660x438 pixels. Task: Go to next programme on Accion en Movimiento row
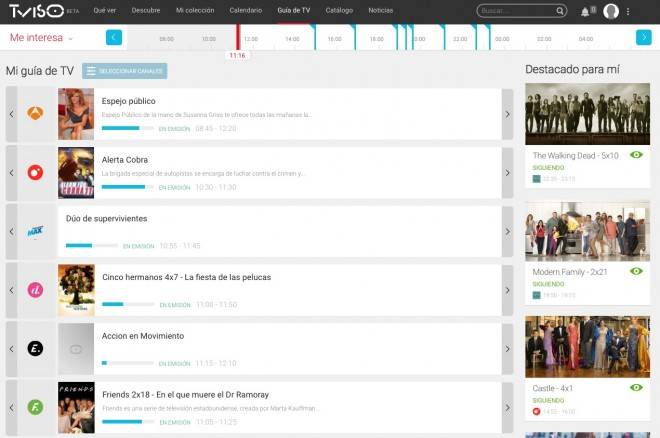pyautogui.click(x=507, y=349)
